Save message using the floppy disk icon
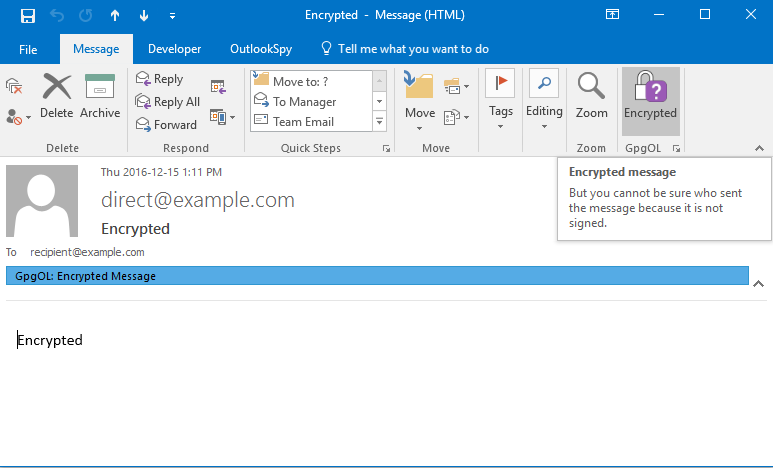This screenshot has height=468, width=773. click(28, 15)
